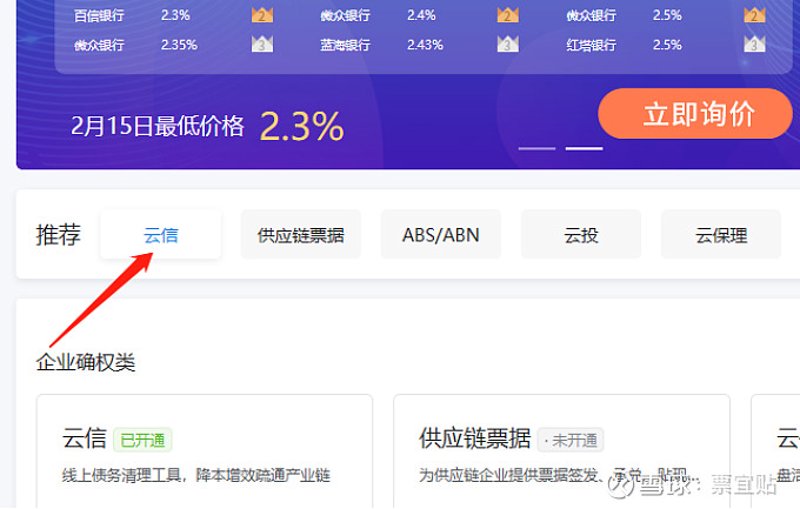Viewport: 800px width, 509px height.
Task: Click the 2.35% rate value
Action: [179, 45]
